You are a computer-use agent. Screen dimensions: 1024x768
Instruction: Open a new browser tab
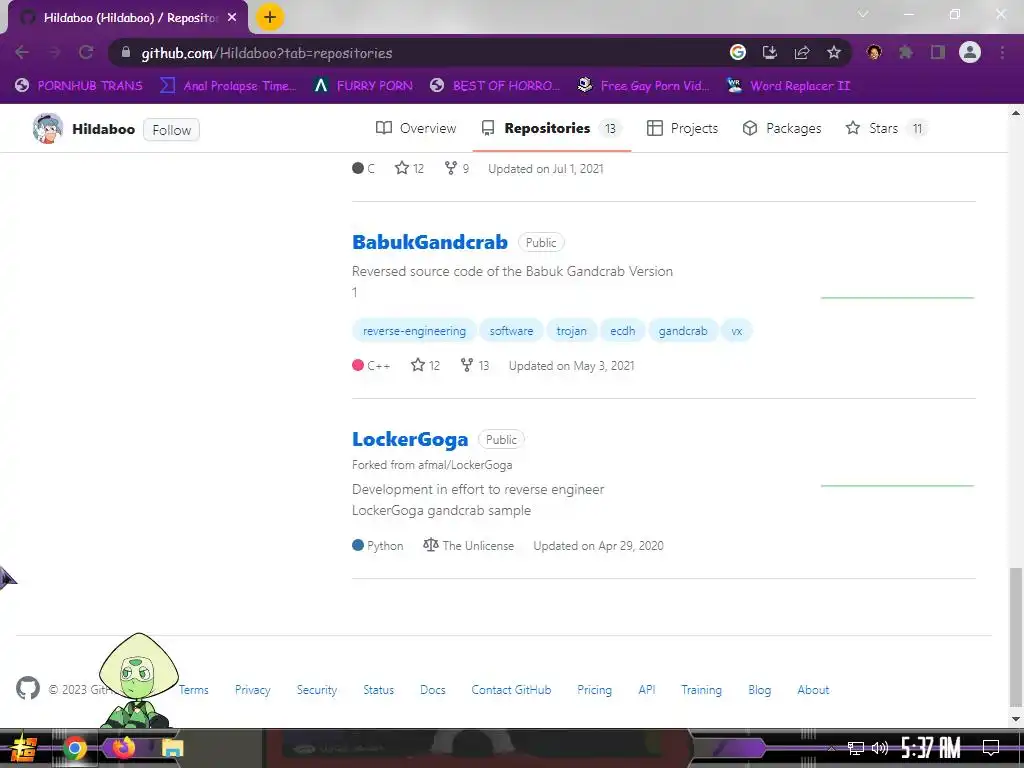[270, 17]
